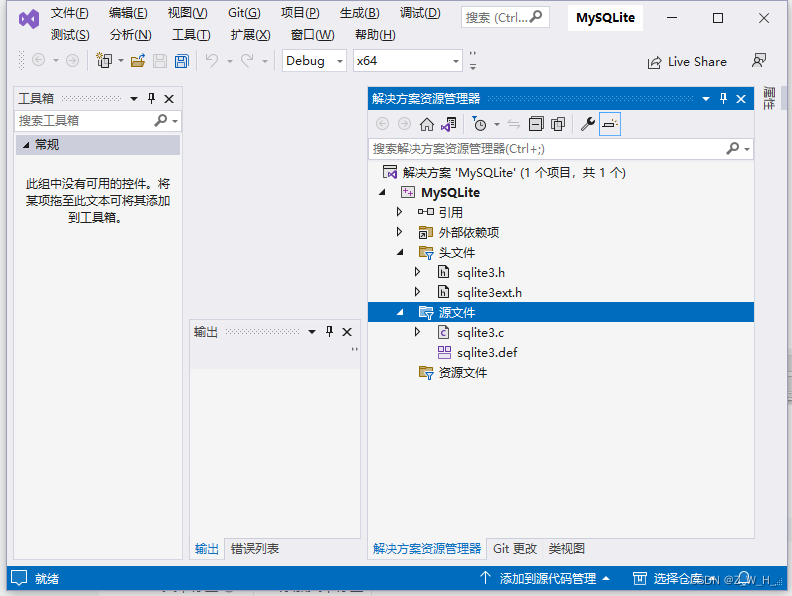The image size is (792, 596).
Task: Expand the sqlite3ext.h file node
Action: (x=417, y=292)
